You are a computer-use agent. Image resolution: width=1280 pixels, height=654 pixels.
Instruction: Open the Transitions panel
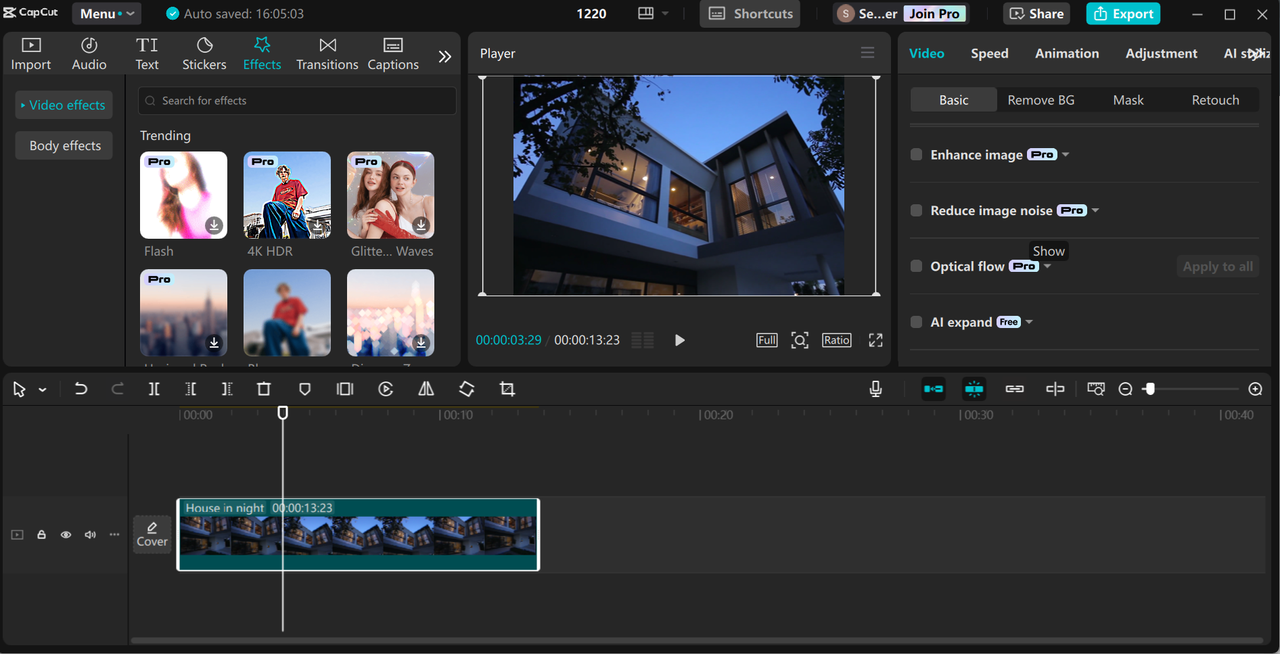coord(327,54)
